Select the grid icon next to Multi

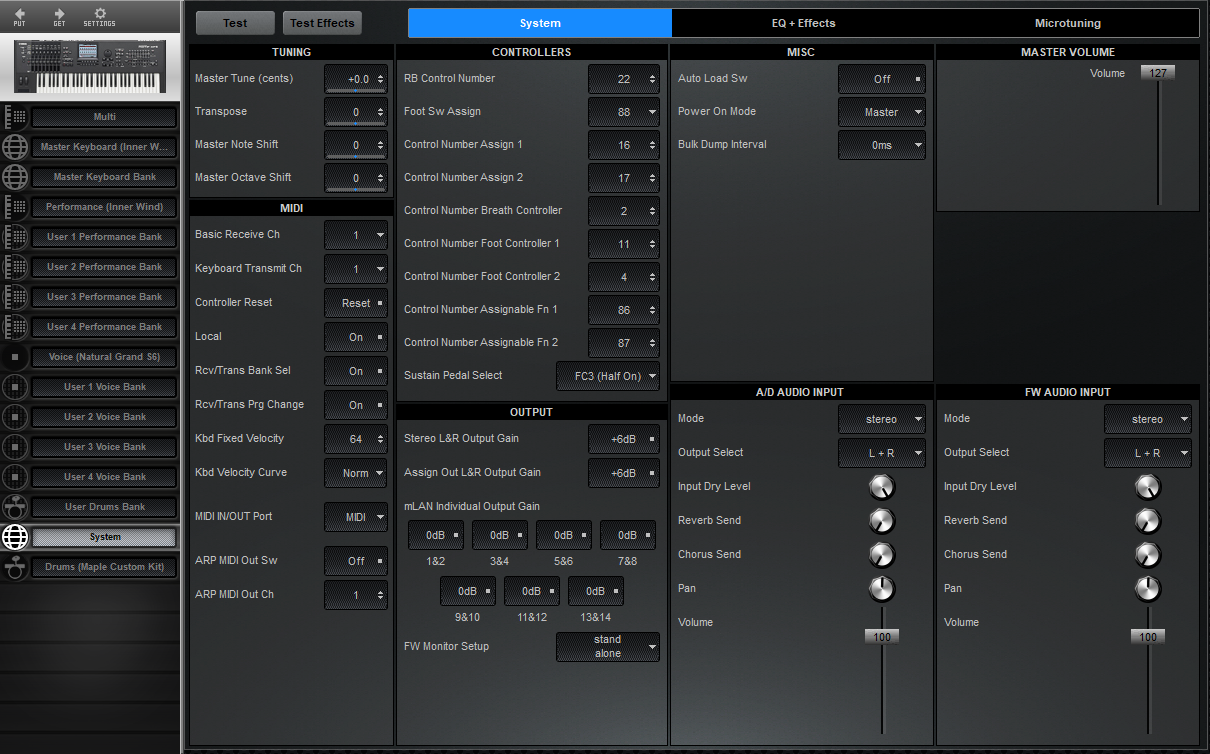click(14, 117)
